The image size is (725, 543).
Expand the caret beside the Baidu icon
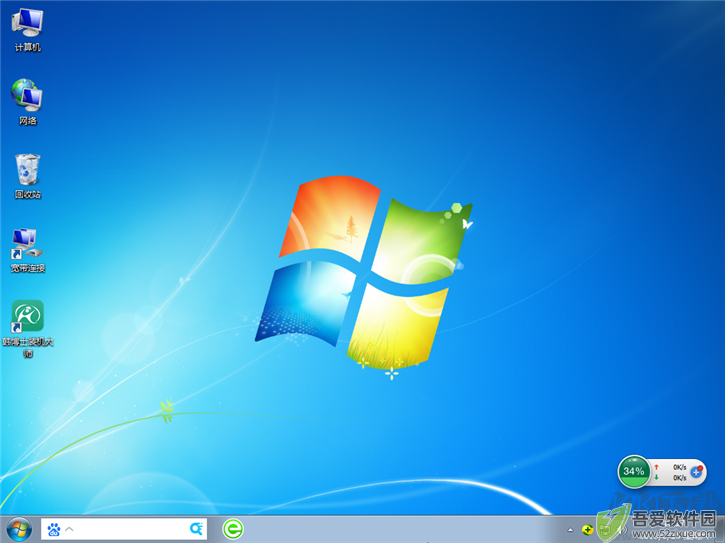pyautogui.click(x=69, y=529)
